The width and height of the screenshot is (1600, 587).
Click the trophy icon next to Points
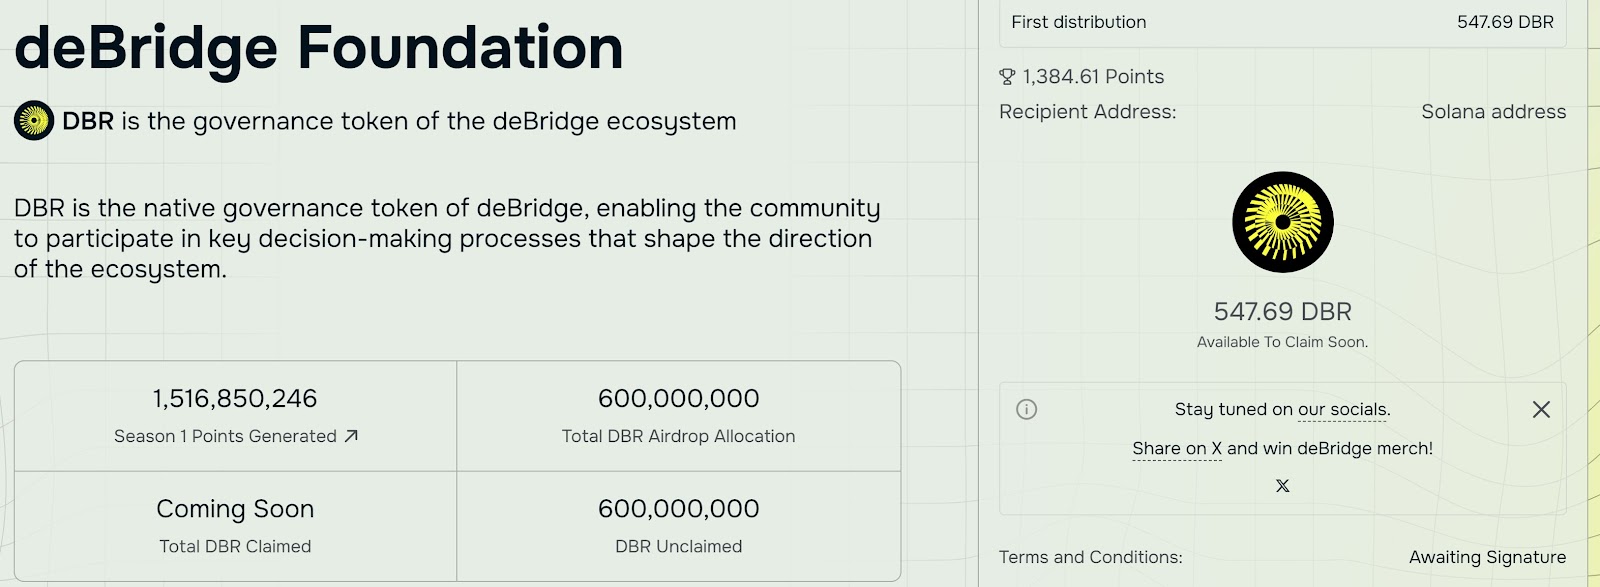[1007, 77]
